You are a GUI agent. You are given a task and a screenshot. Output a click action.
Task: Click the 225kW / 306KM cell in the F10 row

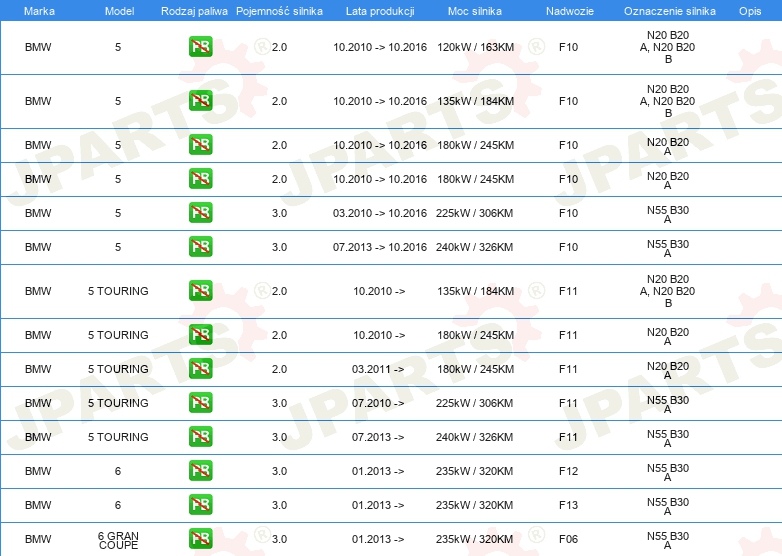coord(474,213)
